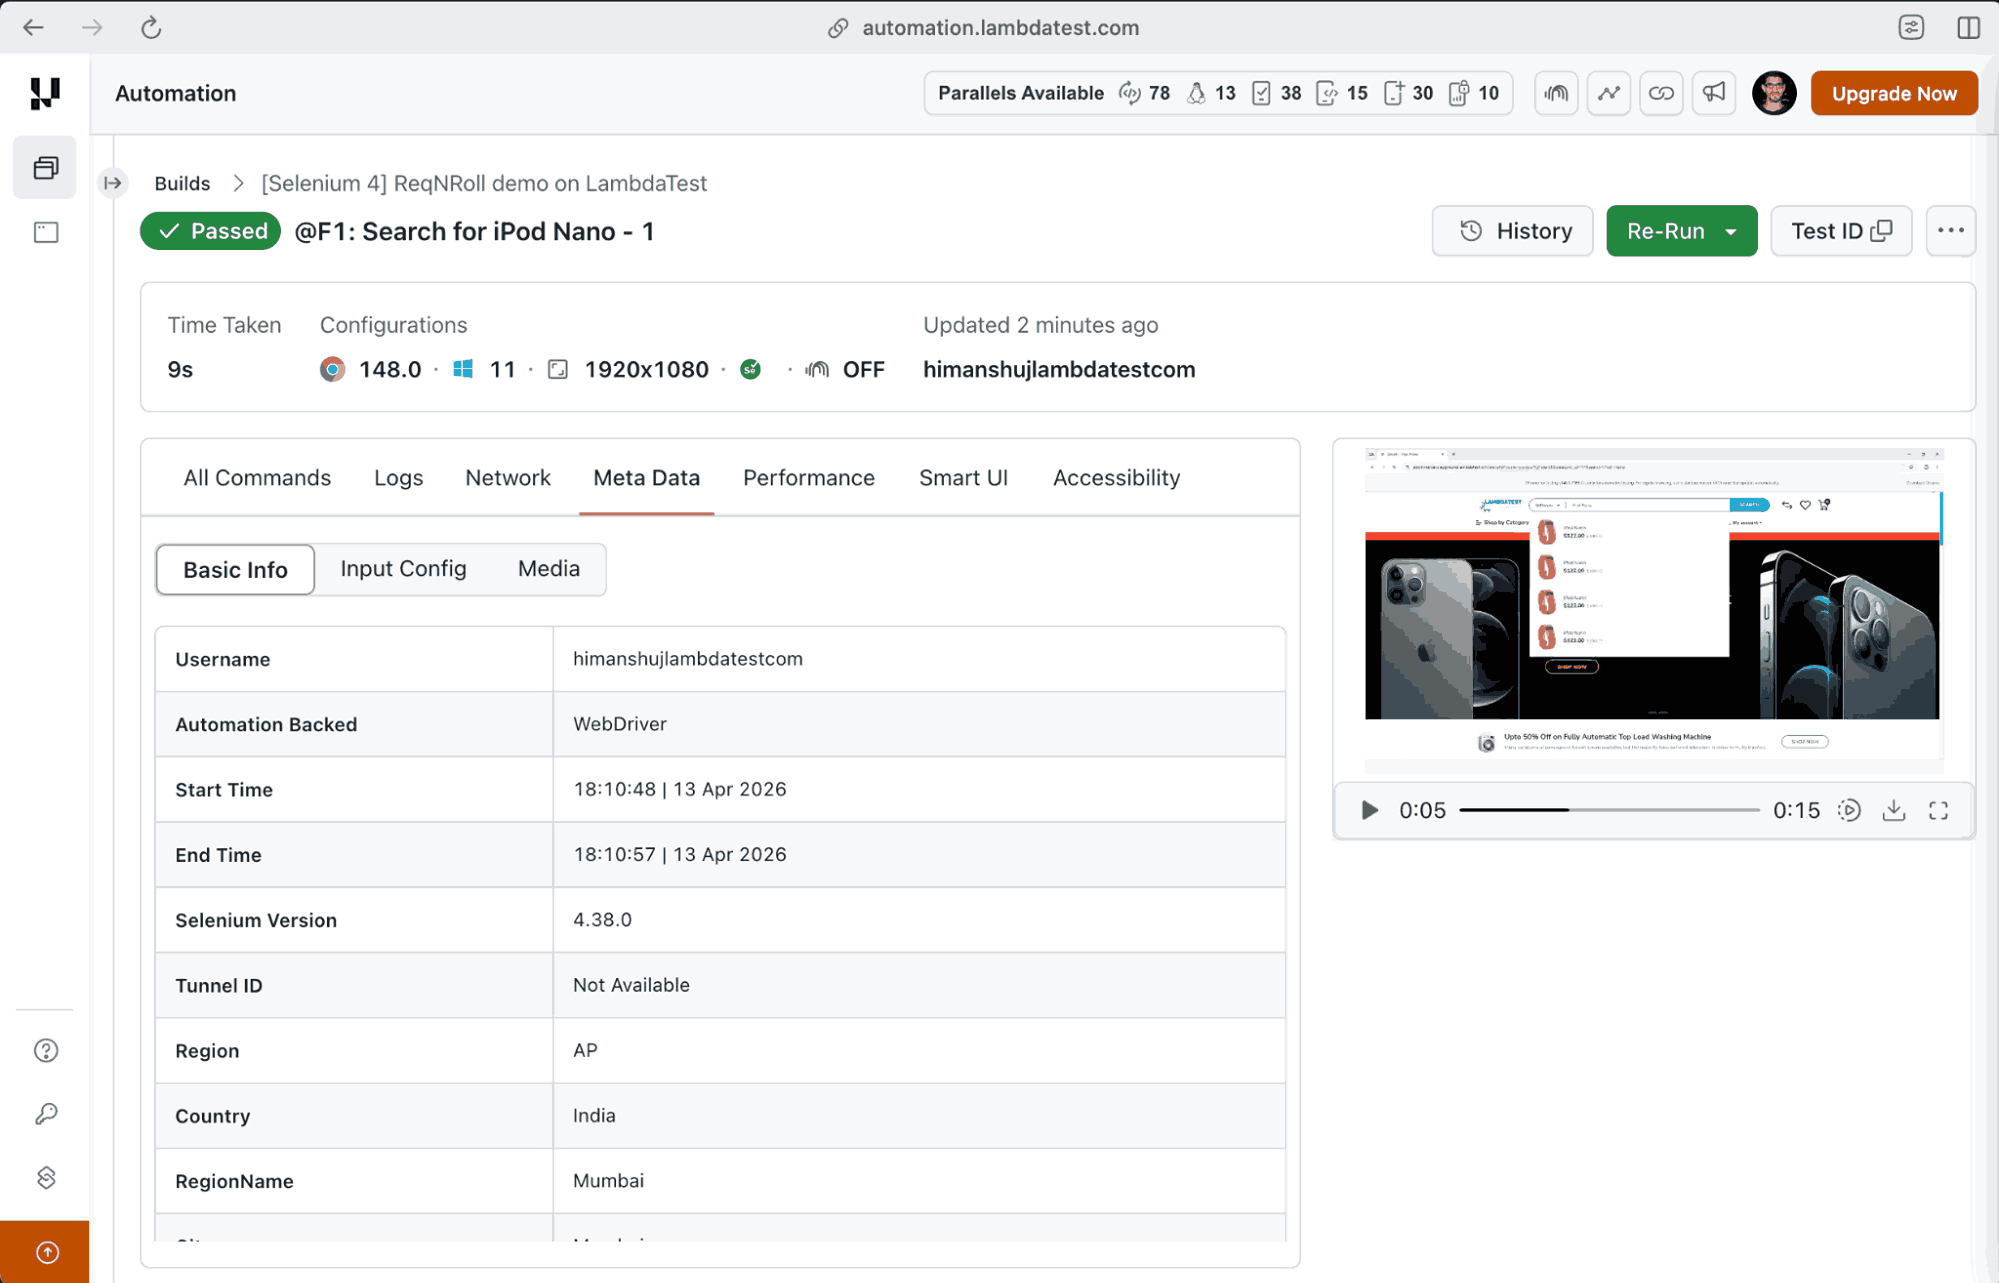Select the Basic Info toggle option
The image size is (1999, 1283).
click(234, 569)
